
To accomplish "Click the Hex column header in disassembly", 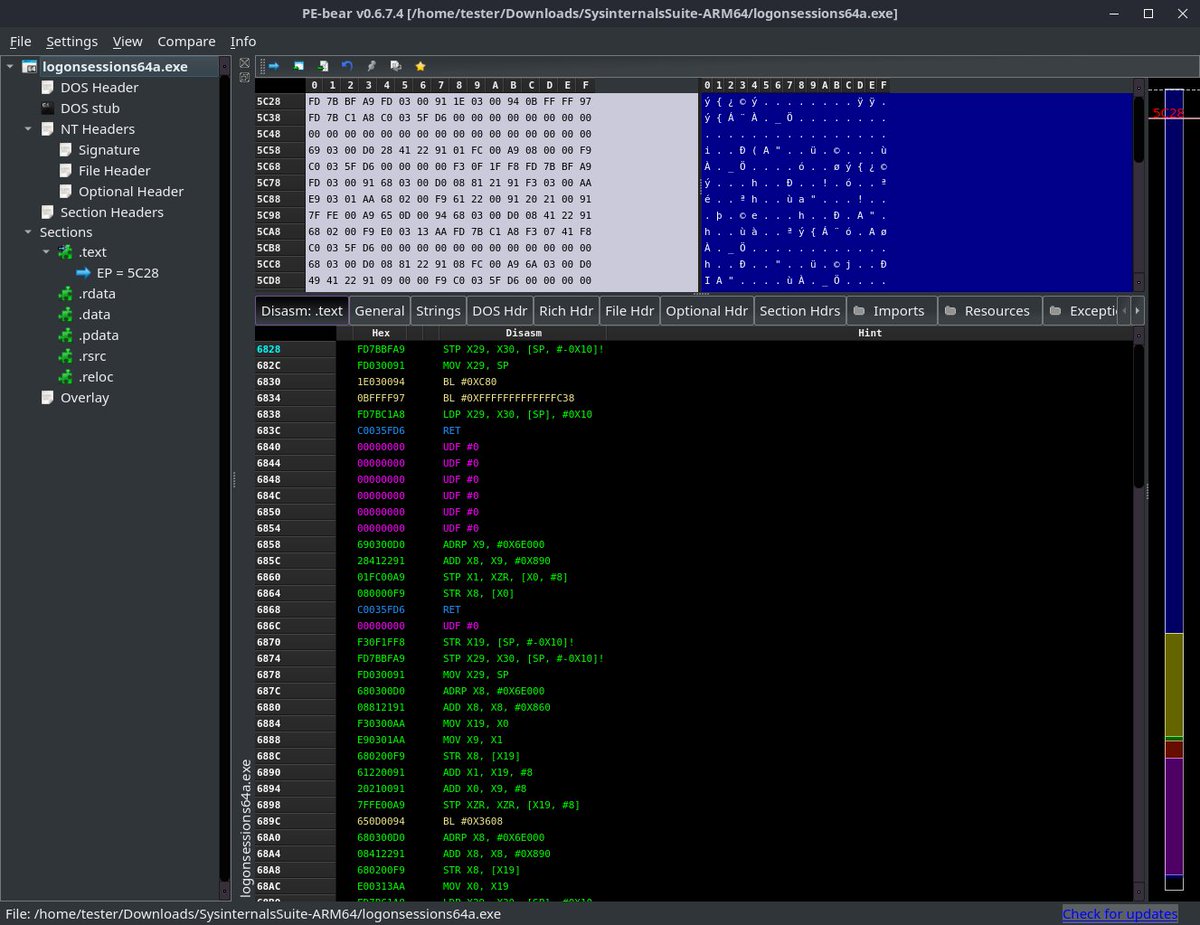I will tap(381, 333).
